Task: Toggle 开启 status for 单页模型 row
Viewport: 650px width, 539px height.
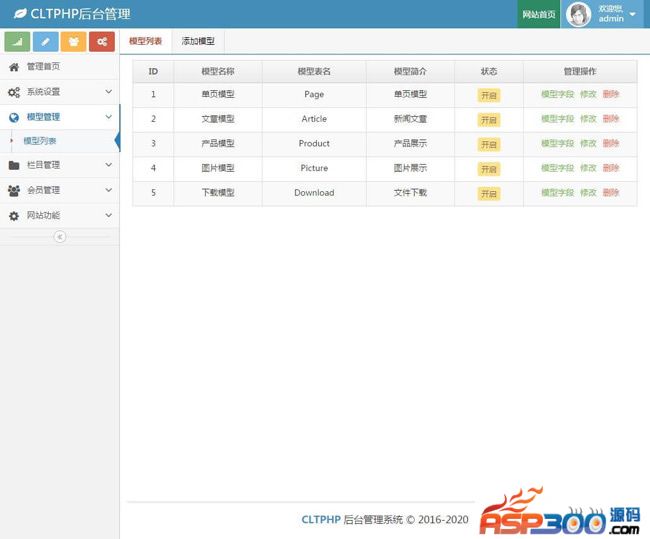Action: (x=488, y=95)
